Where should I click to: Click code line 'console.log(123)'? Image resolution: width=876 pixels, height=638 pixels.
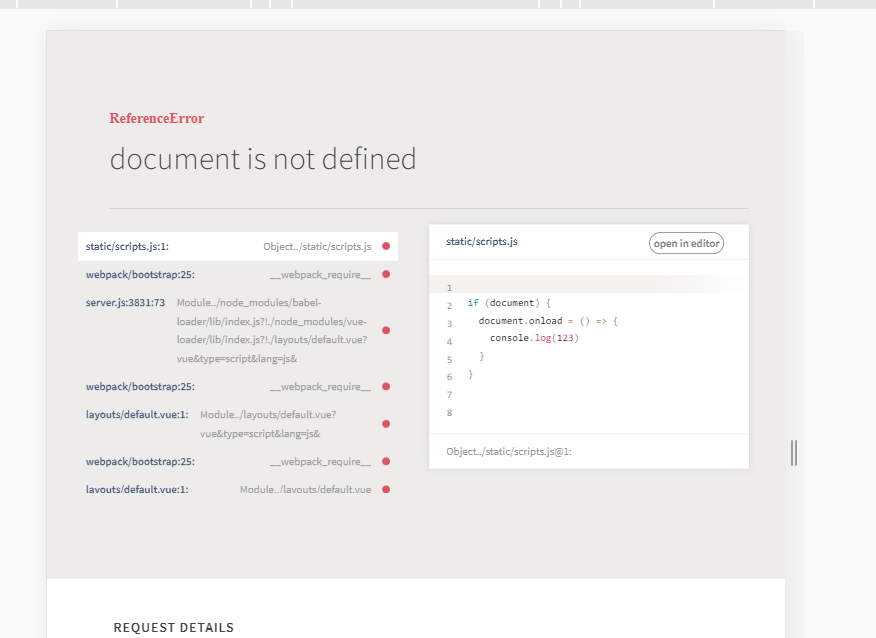[534, 338]
